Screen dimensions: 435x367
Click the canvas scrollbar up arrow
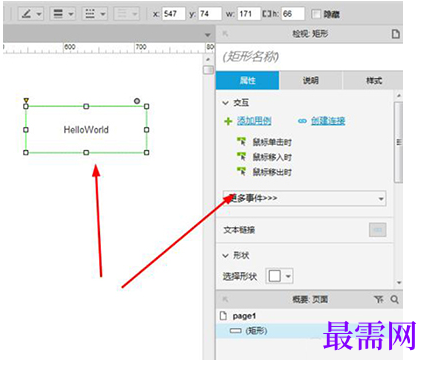click(x=208, y=60)
